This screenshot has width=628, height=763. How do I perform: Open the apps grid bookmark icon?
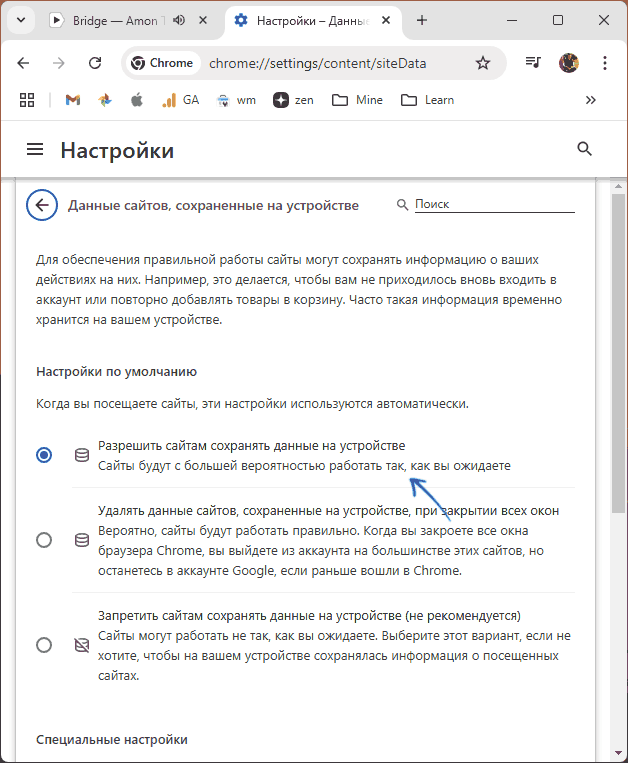[27, 100]
